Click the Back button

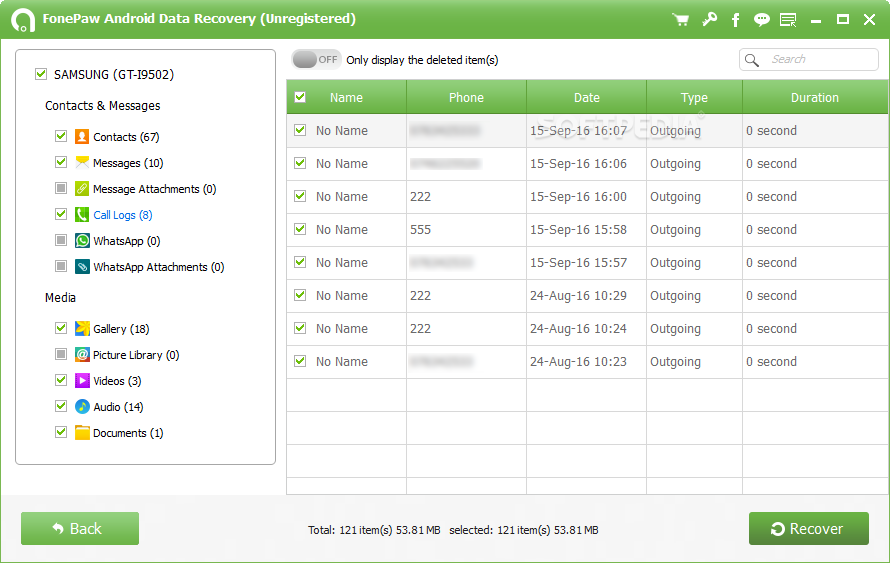[80, 528]
